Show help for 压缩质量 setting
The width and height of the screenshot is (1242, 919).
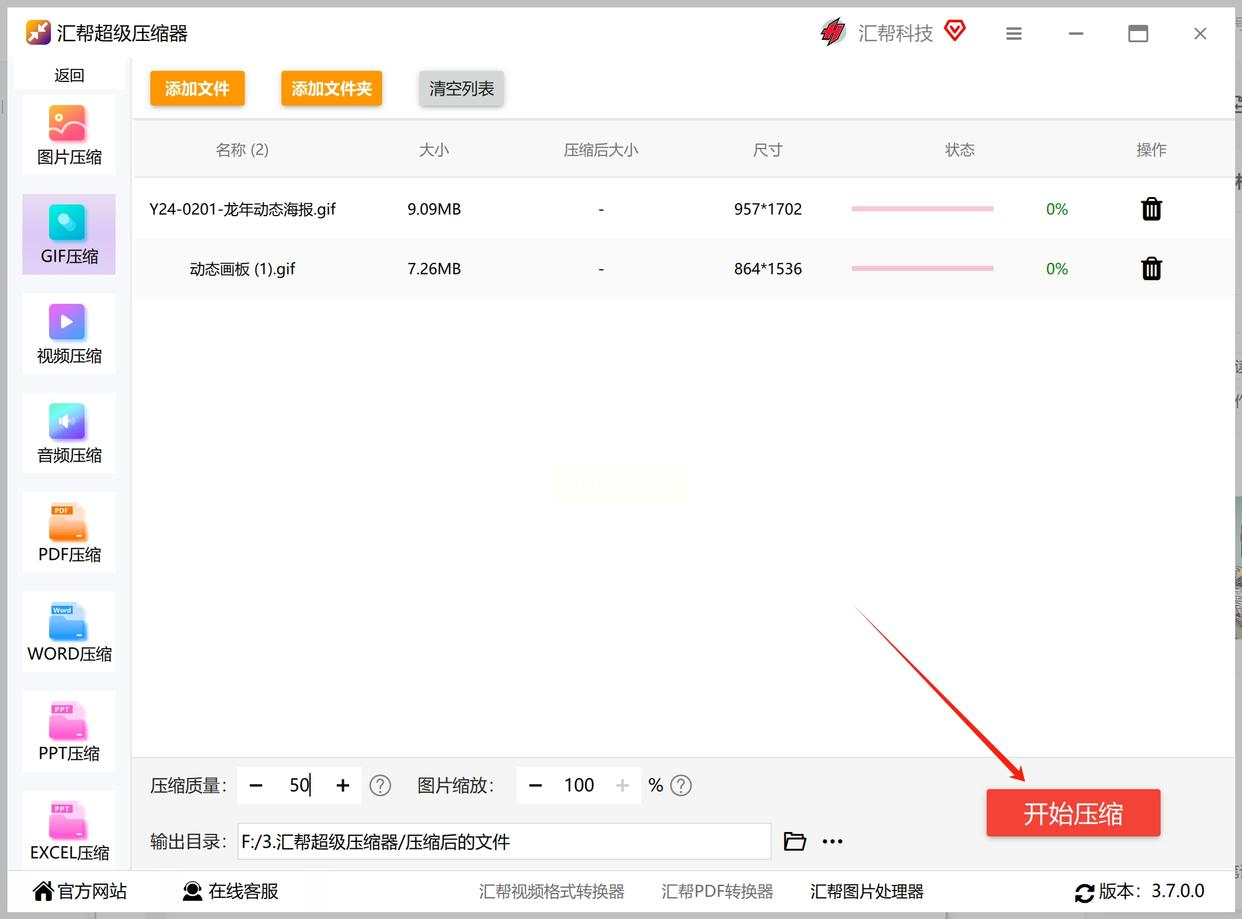[x=380, y=785]
